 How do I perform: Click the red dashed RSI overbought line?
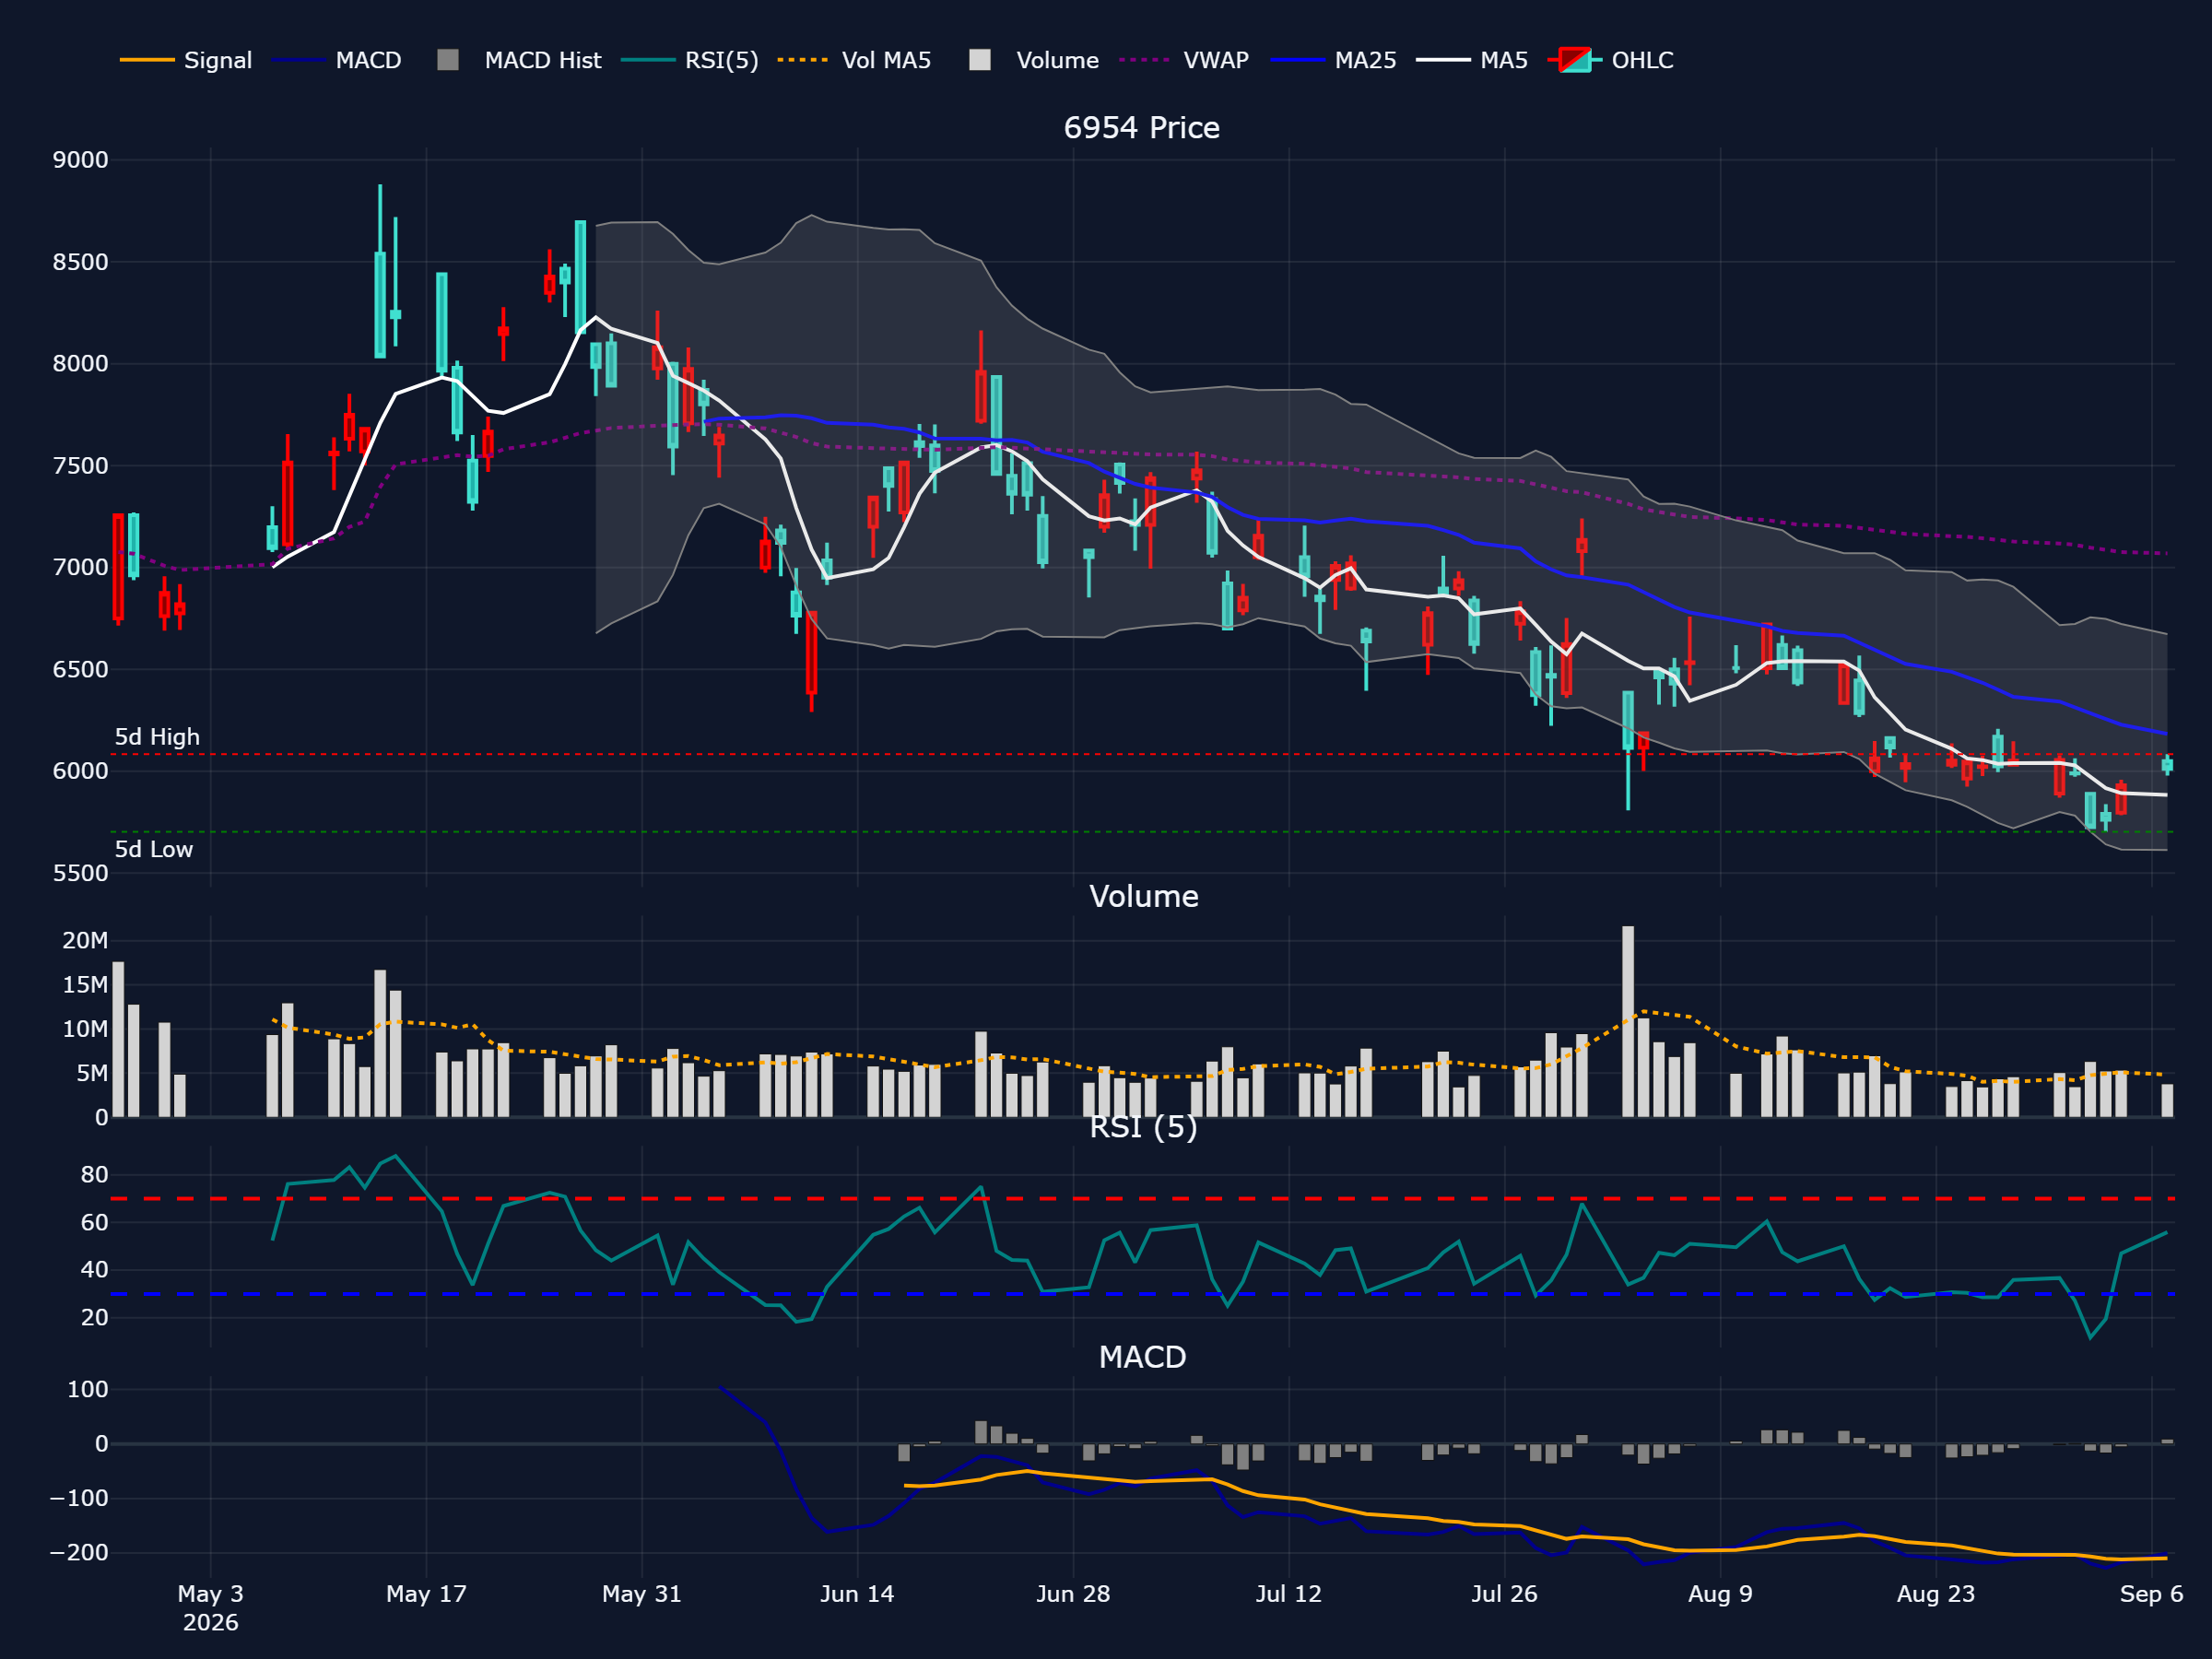tap(1142, 1198)
